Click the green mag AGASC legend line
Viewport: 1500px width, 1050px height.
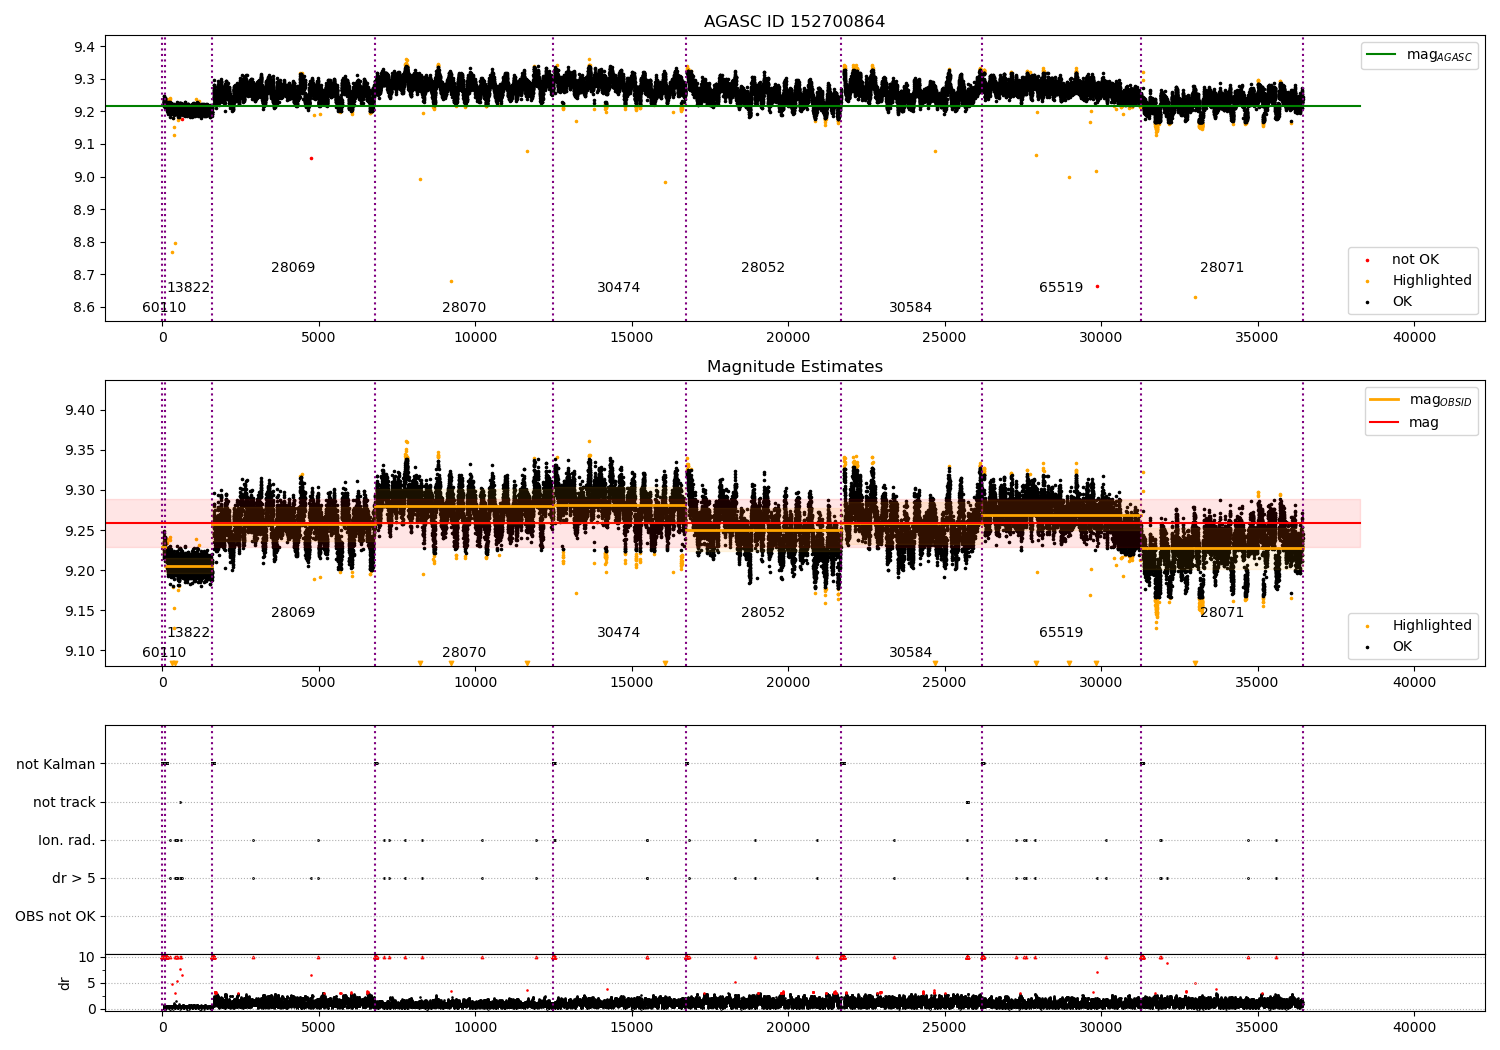click(1383, 55)
